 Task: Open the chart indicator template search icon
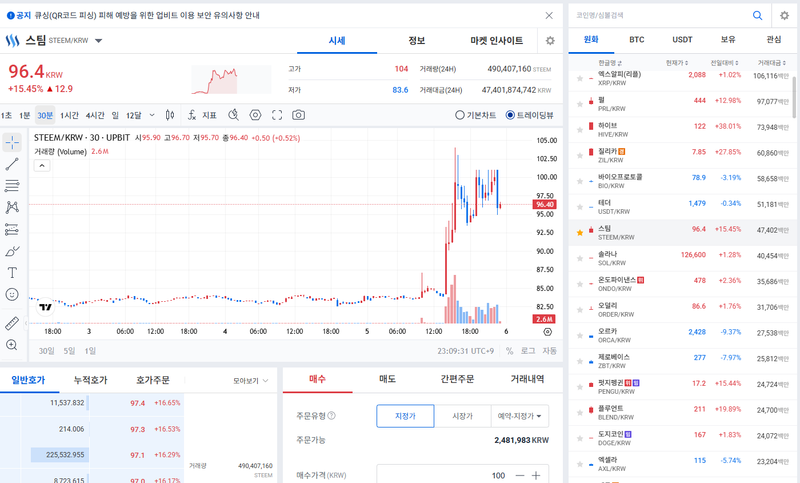[x=234, y=115]
